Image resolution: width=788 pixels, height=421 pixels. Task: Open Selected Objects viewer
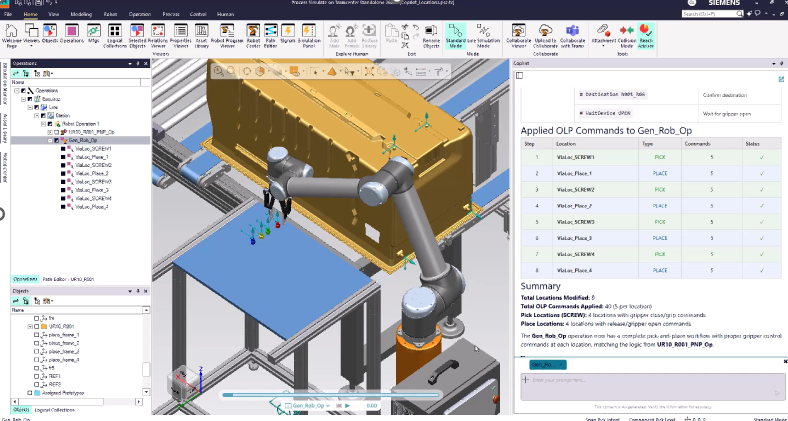click(x=137, y=35)
